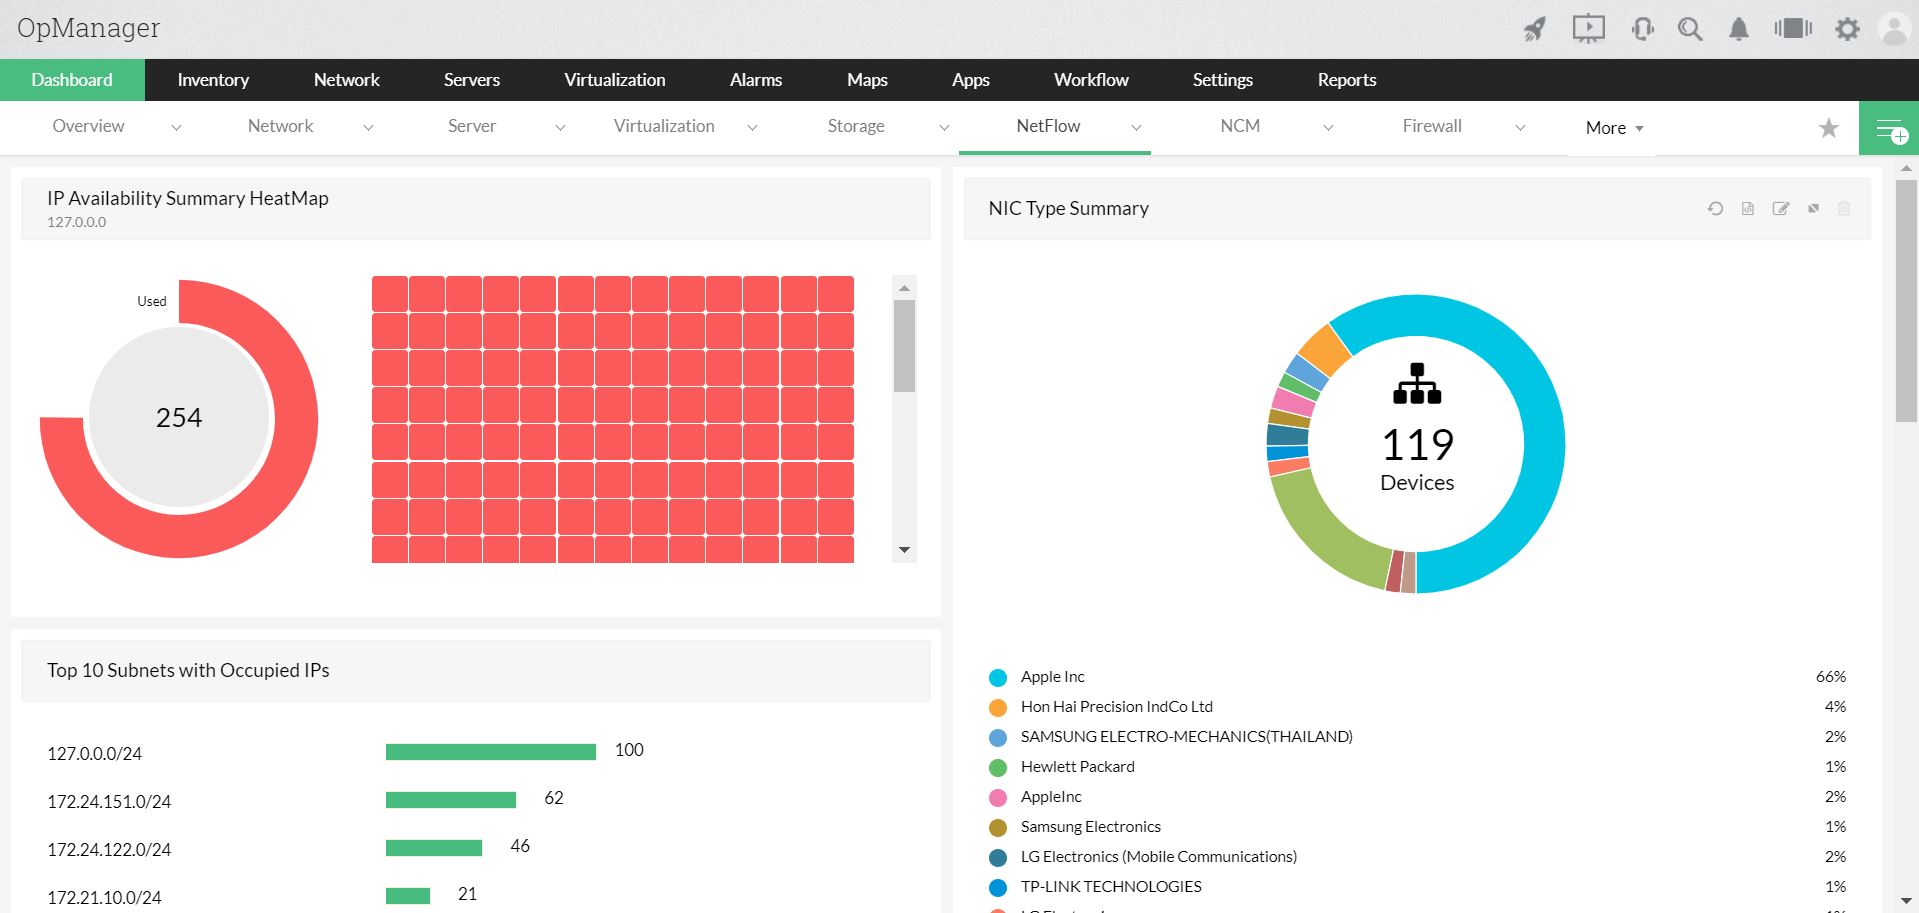This screenshot has height=913, width=1919.
Task: Click the rack device view icon
Action: 1793,28
